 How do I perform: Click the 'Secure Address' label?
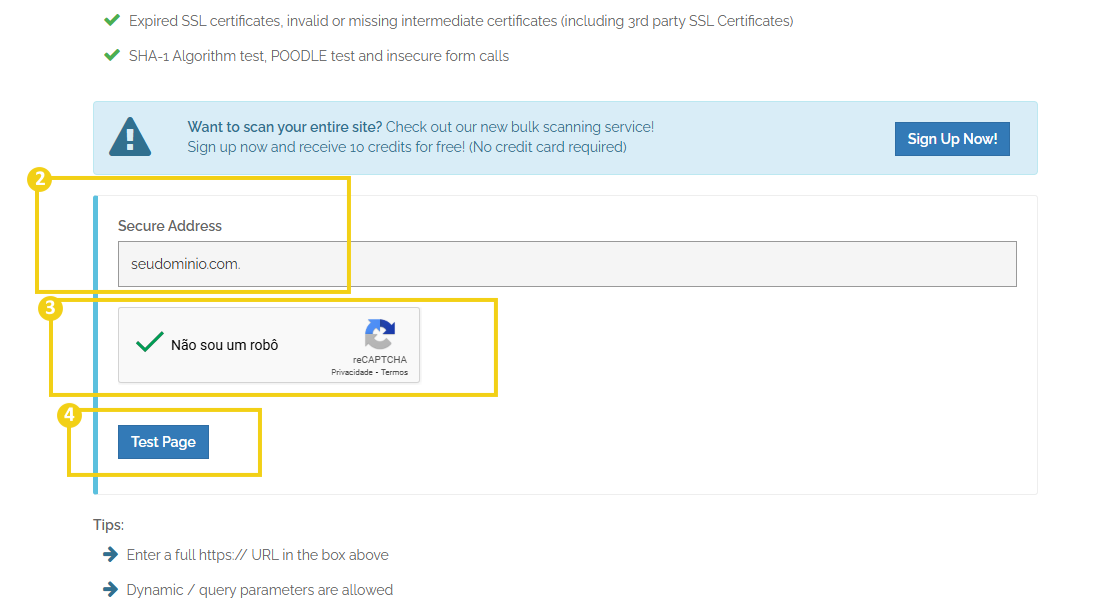point(170,226)
